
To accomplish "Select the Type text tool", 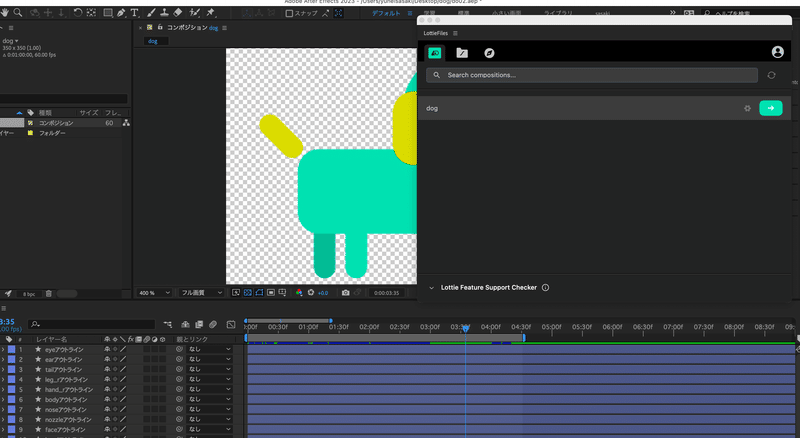I will tap(134, 12).
